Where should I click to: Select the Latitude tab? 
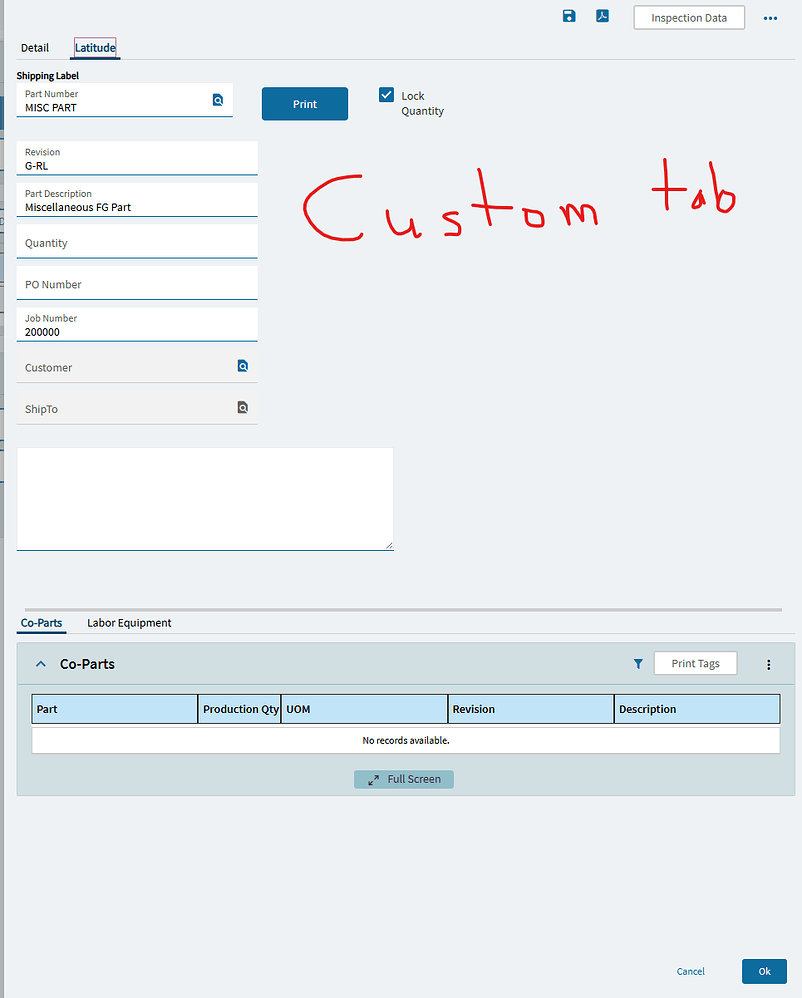click(95, 47)
